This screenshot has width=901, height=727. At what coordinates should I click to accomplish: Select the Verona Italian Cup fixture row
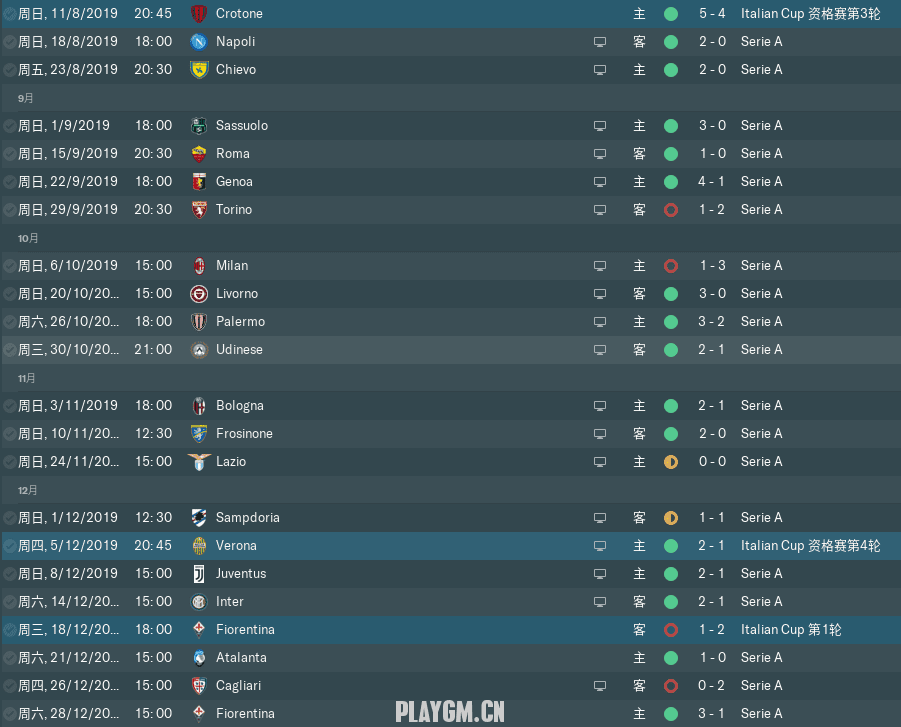pos(450,545)
